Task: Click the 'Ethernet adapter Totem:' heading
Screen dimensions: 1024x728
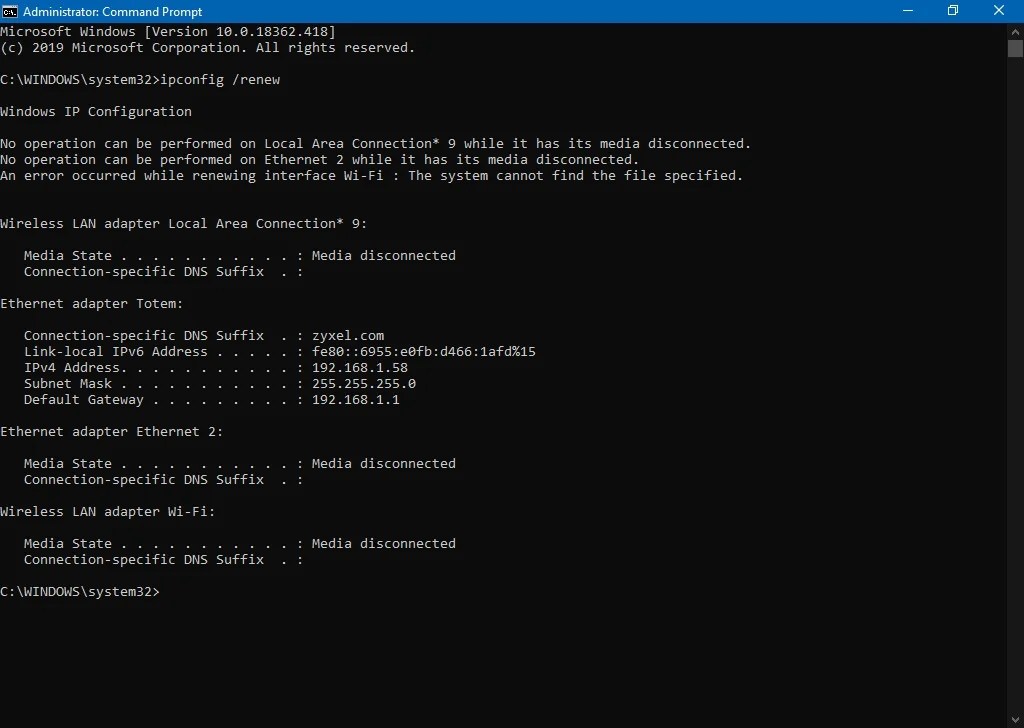Action: pyautogui.click(x=91, y=304)
